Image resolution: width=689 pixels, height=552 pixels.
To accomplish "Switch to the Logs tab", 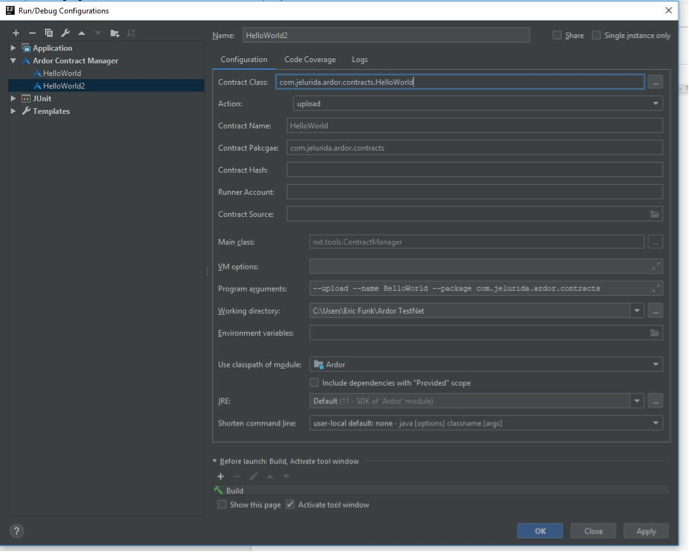I will [359, 59].
